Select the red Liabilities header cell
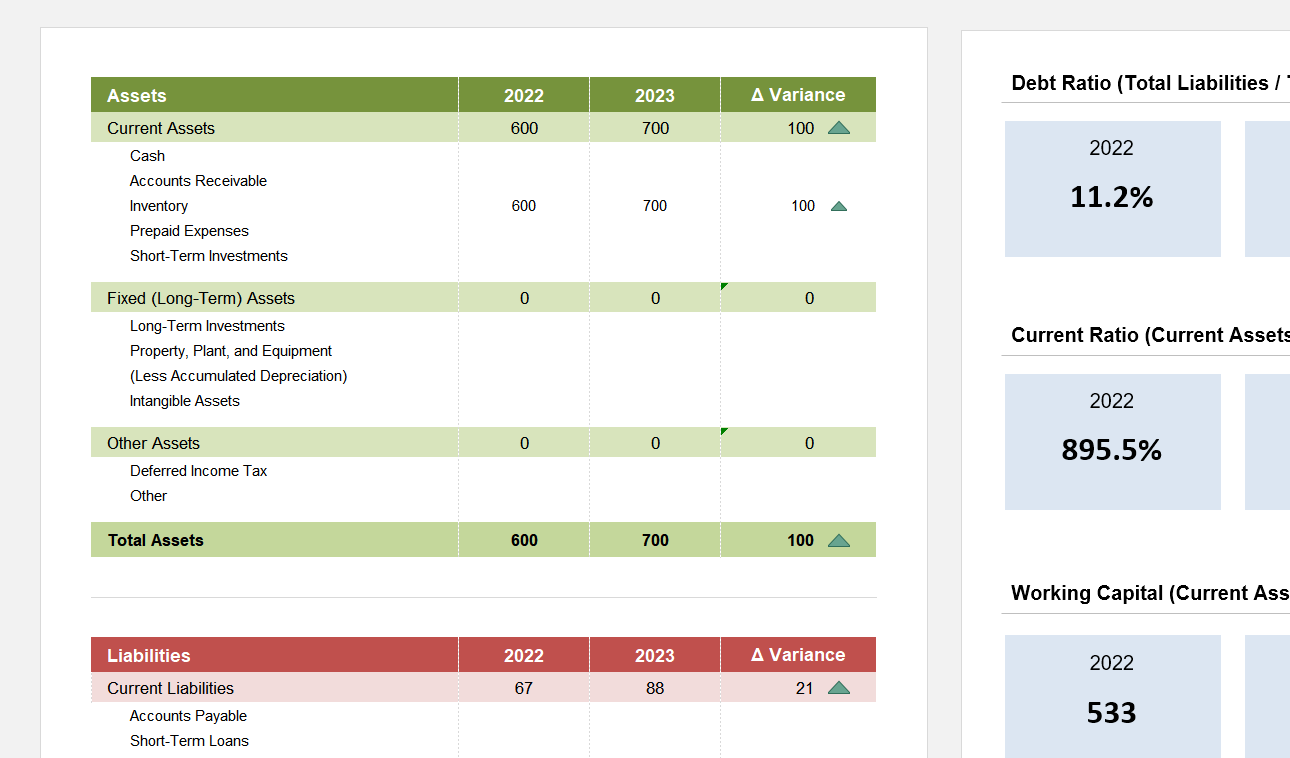This screenshot has height=758, width=1290. (x=148, y=655)
